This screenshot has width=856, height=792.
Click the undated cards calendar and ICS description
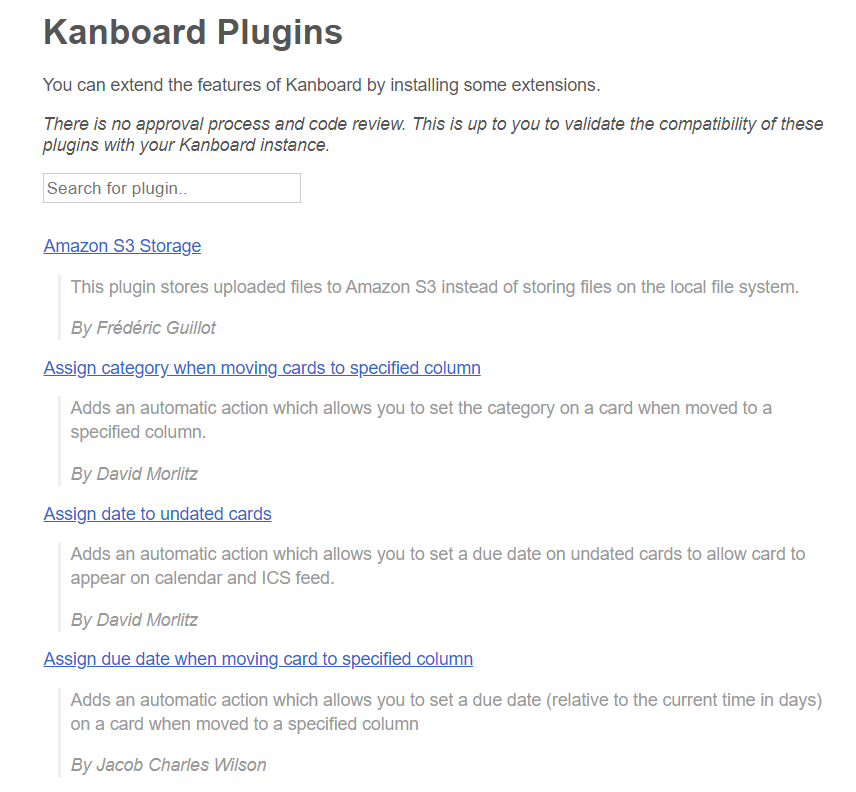[x=438, y=566]
